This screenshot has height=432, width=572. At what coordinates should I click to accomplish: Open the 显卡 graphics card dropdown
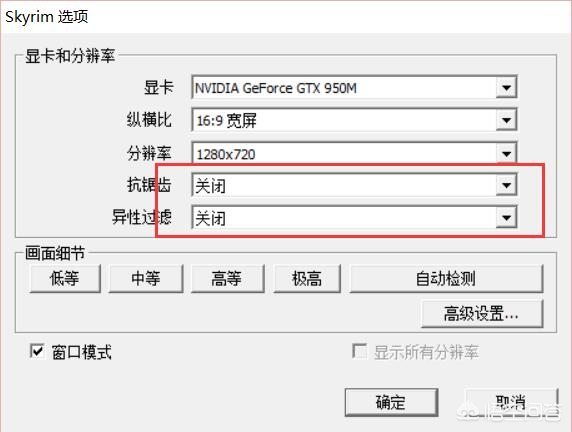click(506, 88)
